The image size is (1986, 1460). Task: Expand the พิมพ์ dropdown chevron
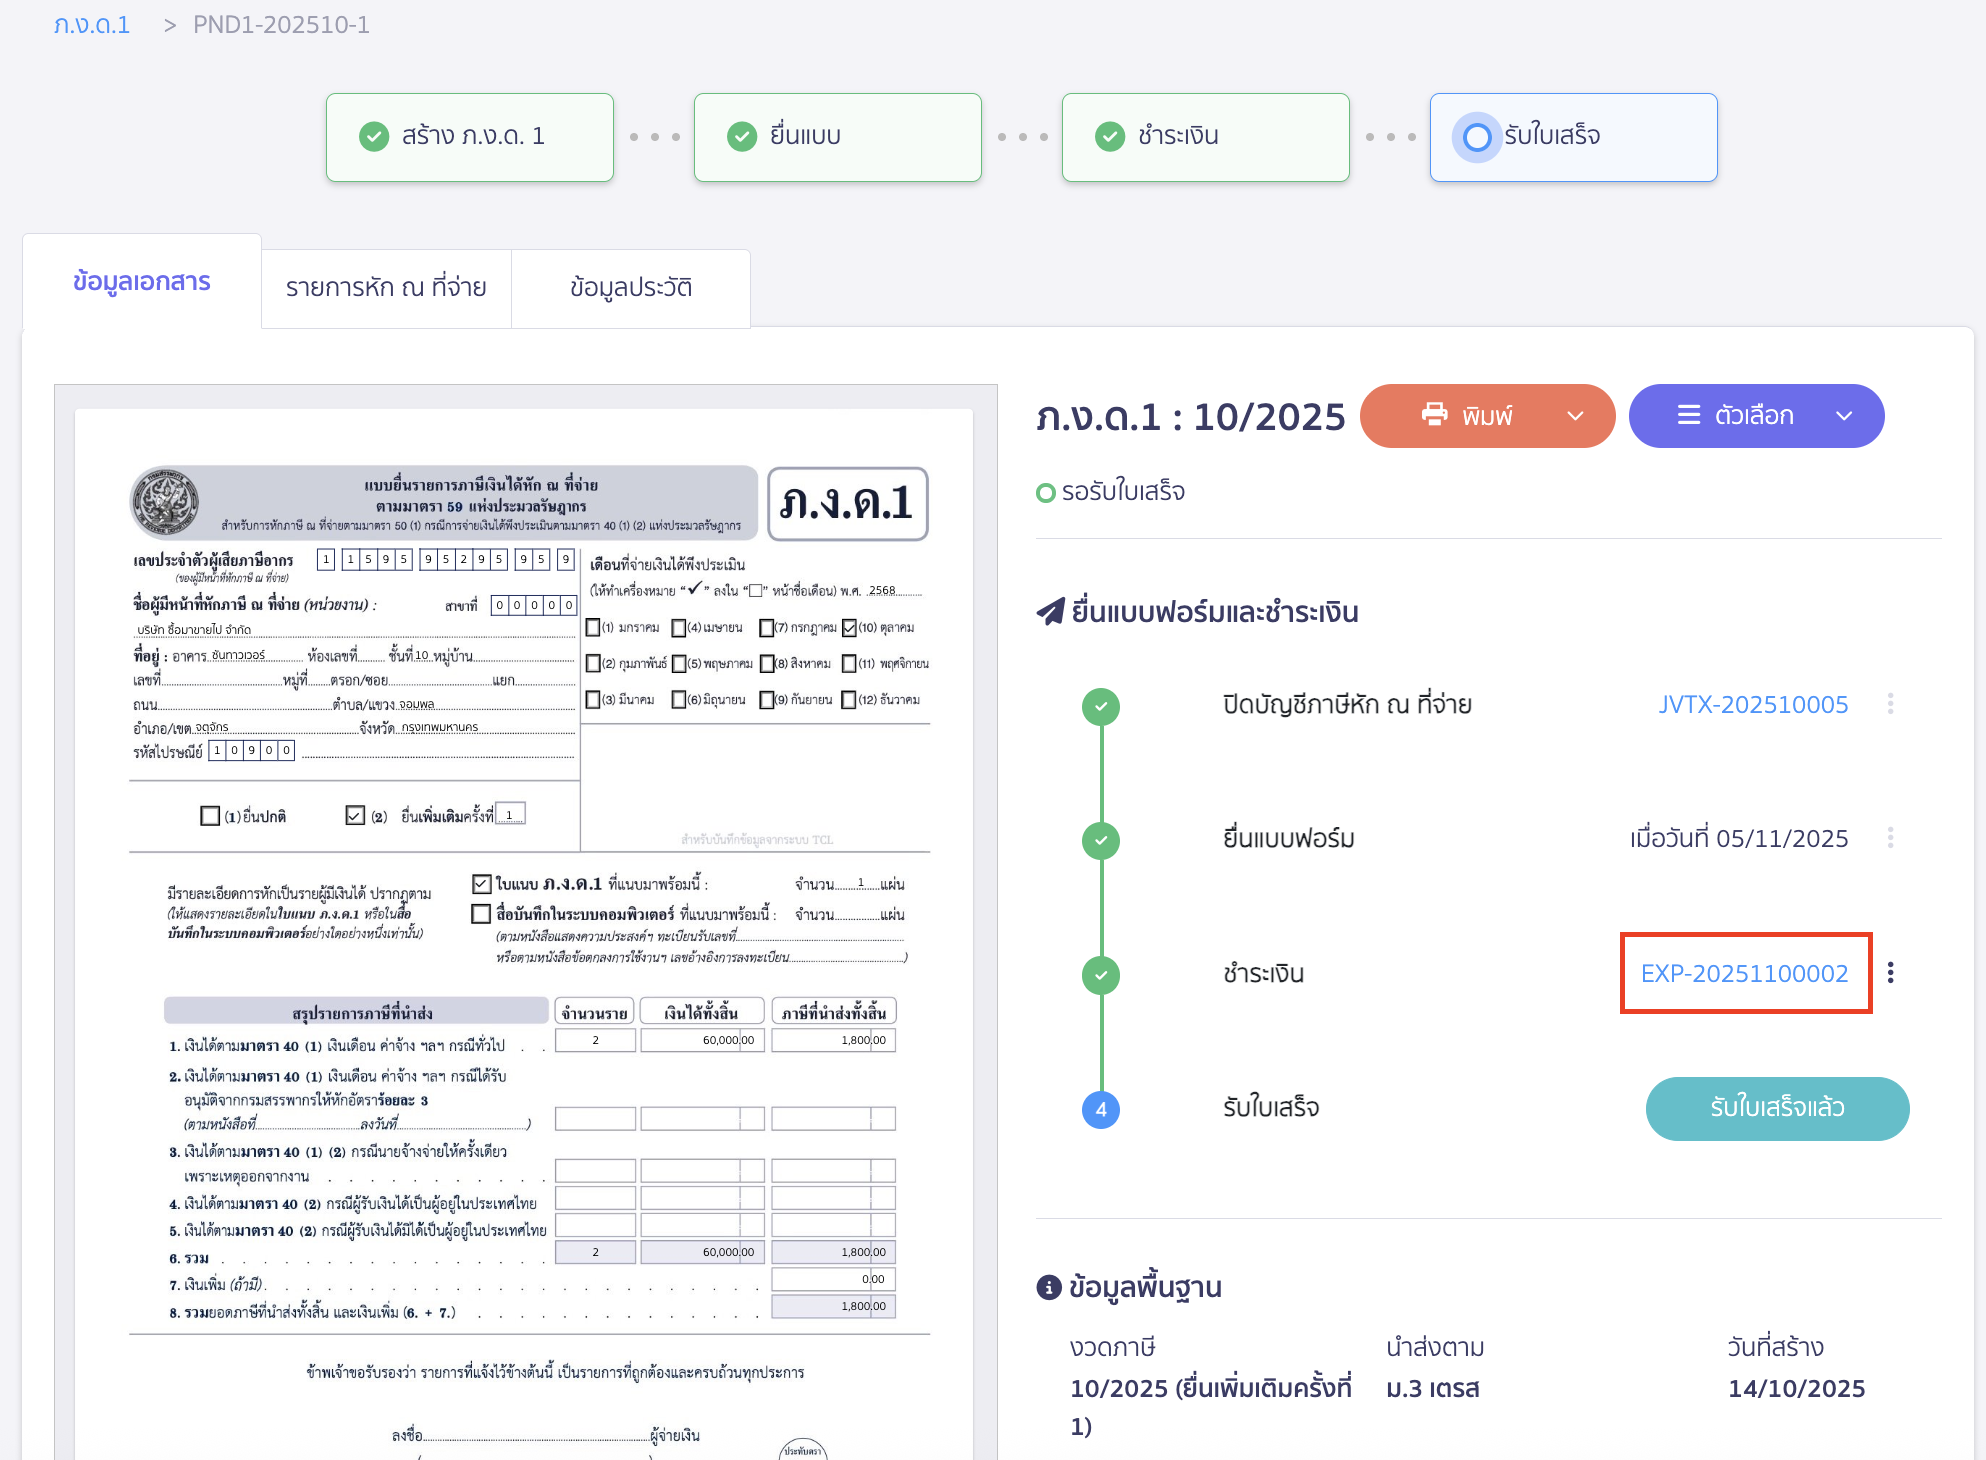[x=1576, y=416]
